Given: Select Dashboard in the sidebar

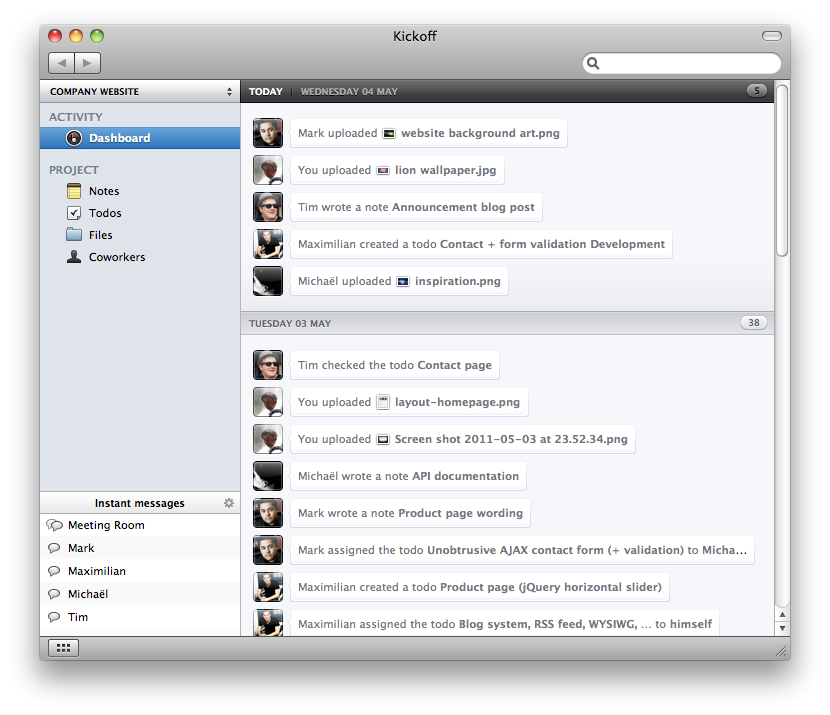Looking at the screenshot, I should point(140,138).
